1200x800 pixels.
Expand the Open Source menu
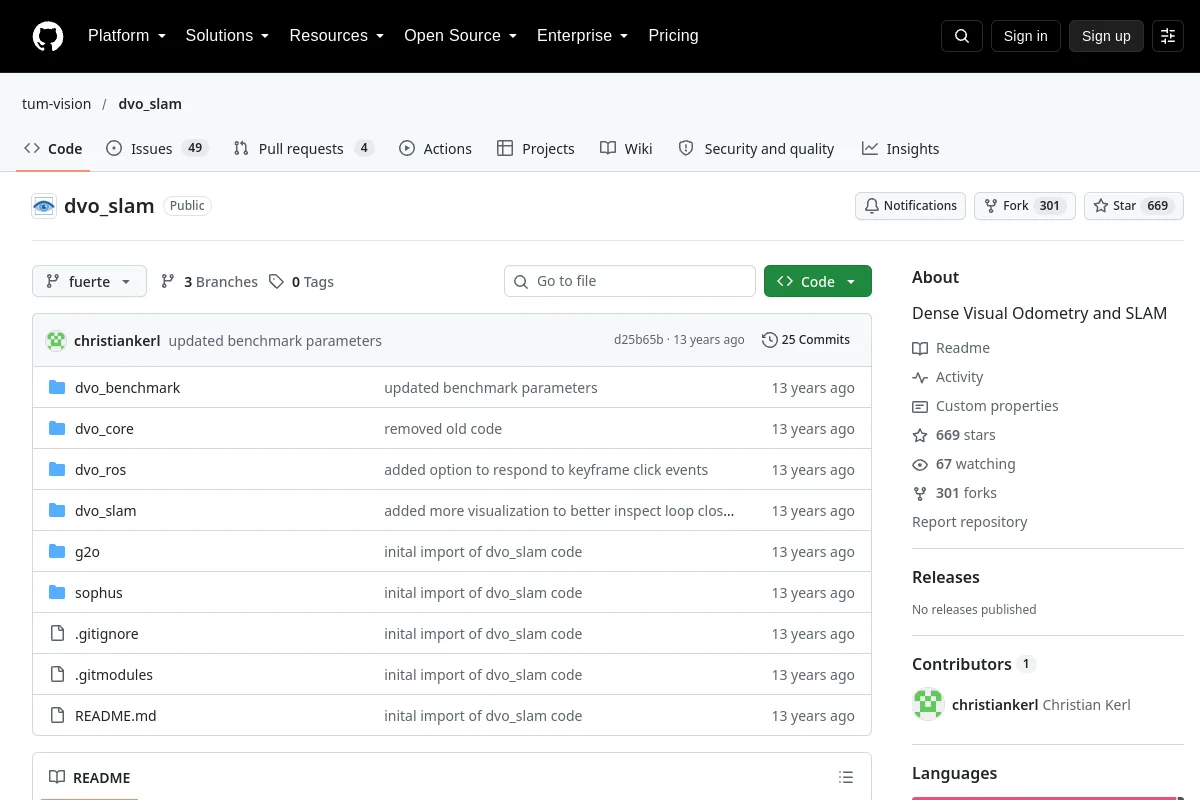[460, 36]
